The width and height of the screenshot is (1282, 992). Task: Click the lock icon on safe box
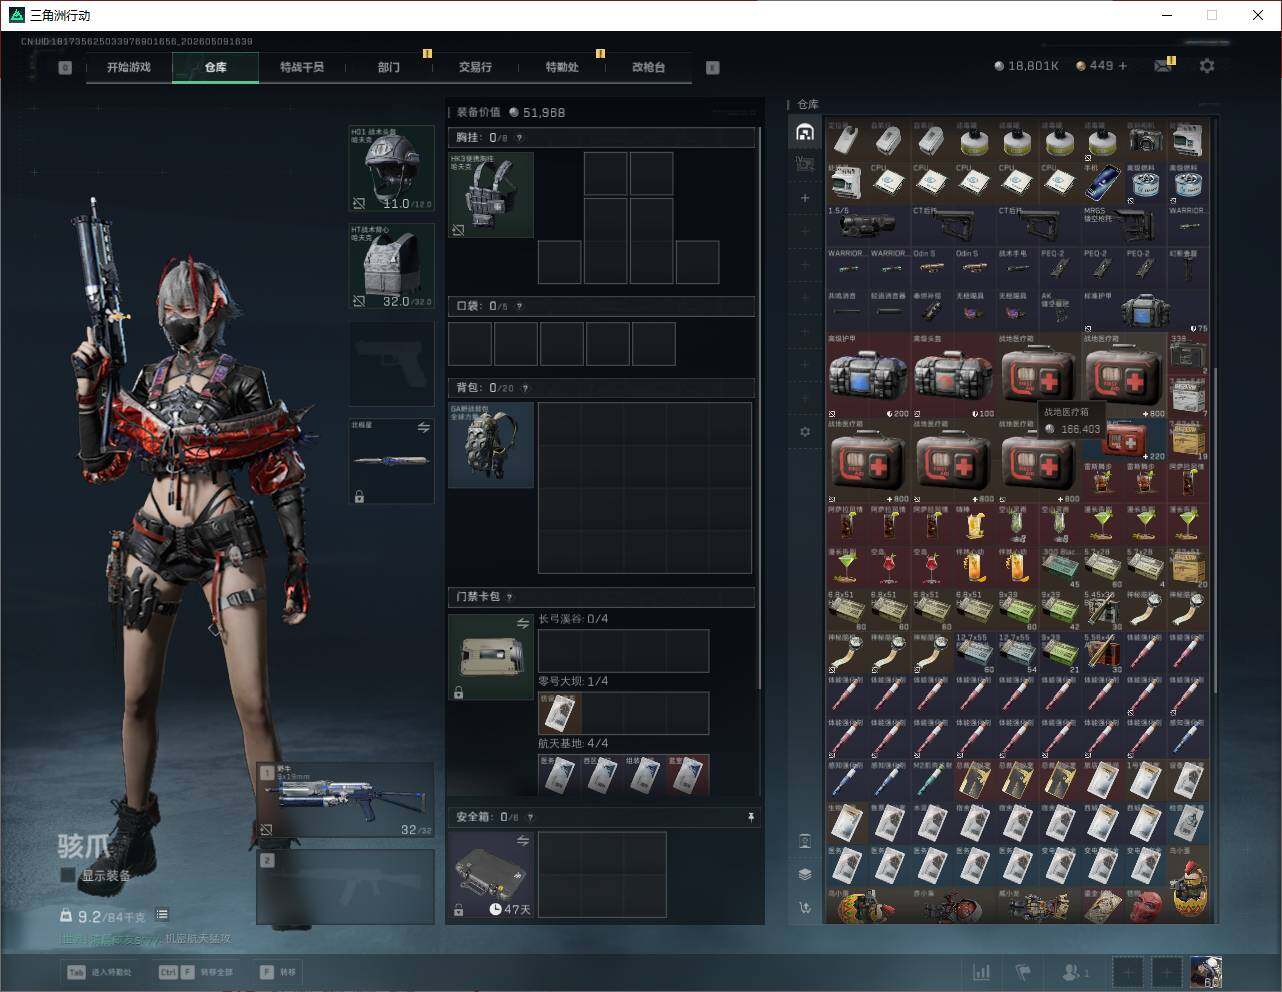(x=458, y=910)
